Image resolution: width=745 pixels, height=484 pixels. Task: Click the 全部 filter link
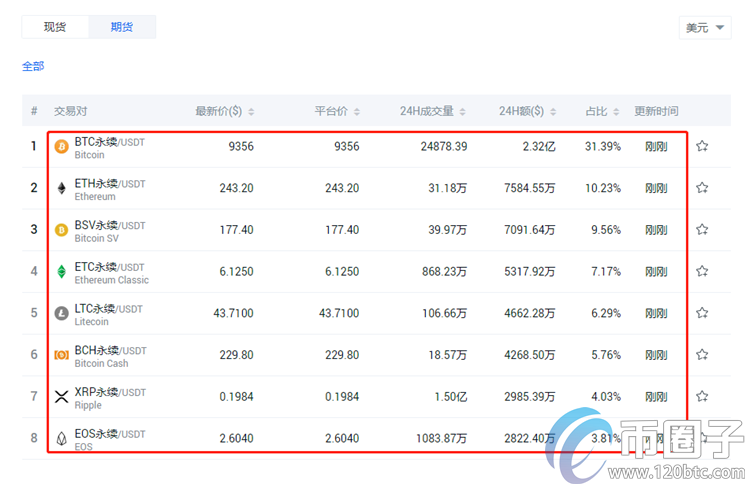coord(33,66)
